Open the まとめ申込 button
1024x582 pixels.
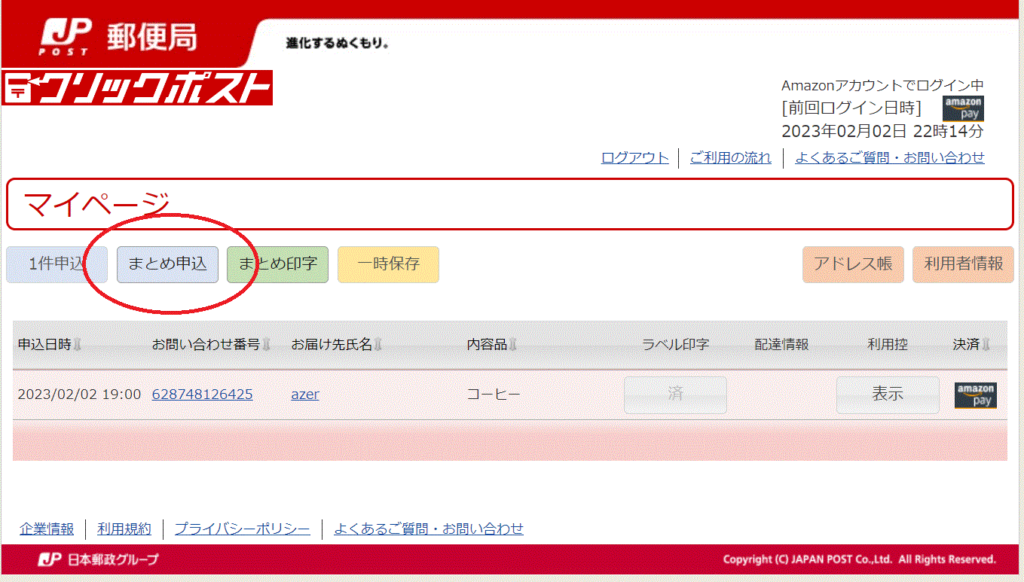pyautogui.click(x=167, y=265)
